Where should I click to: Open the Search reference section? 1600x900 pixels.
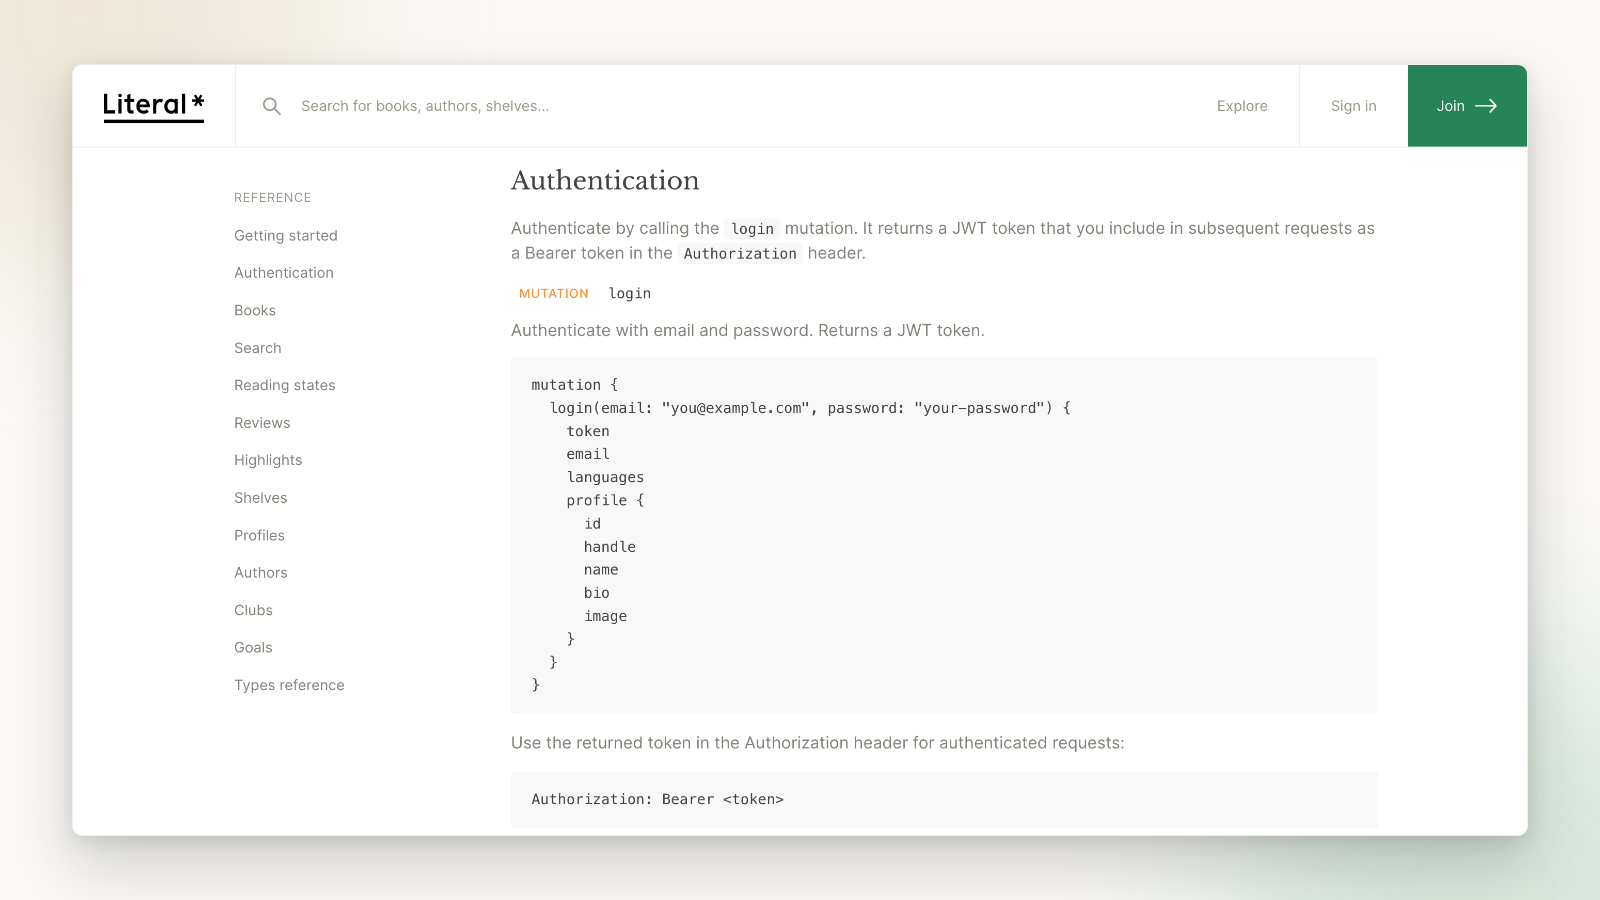tap(258, 348)
